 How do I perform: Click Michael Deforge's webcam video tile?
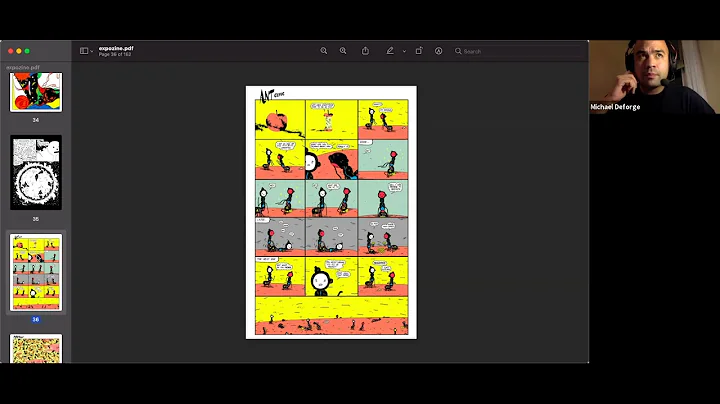(x=654, y=77)
